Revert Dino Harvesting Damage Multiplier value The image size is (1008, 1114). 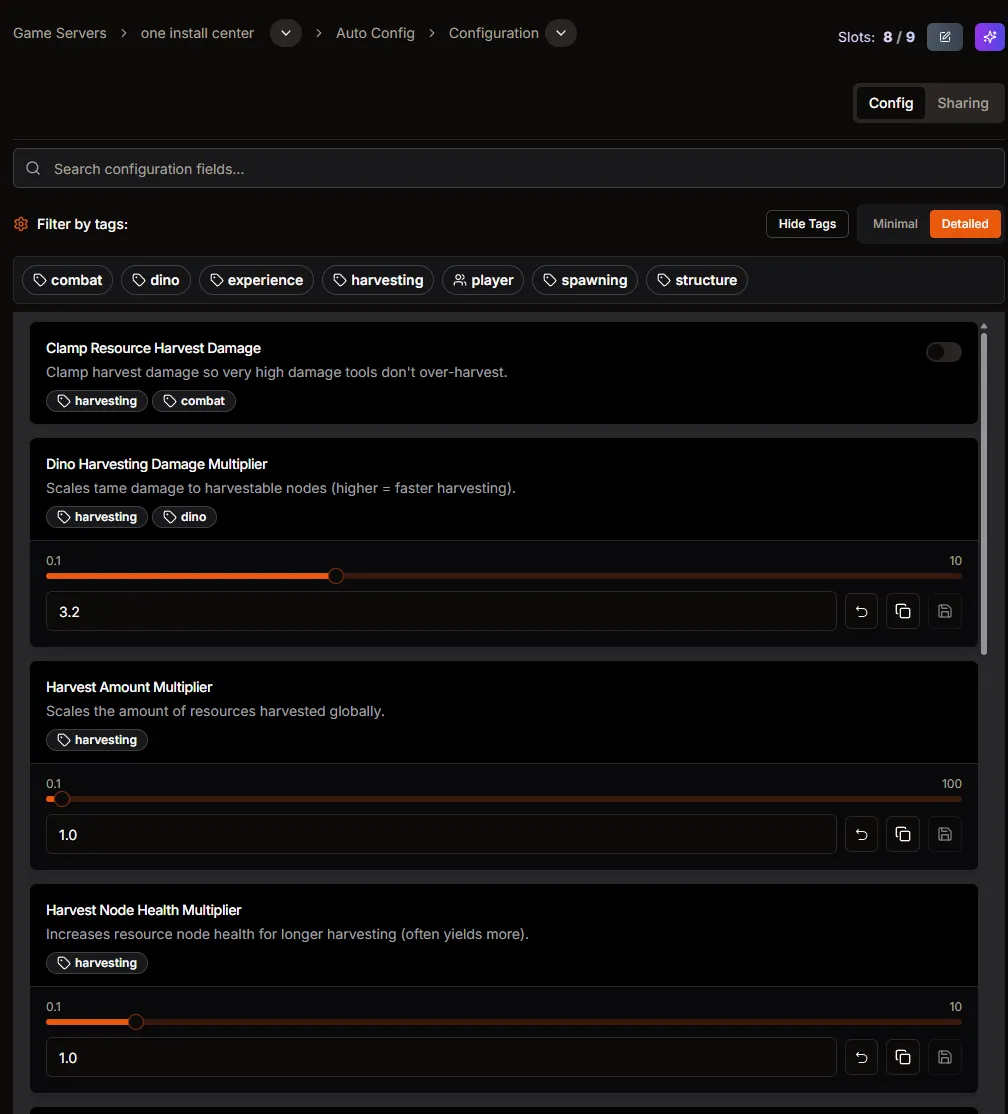coord(861,611)
